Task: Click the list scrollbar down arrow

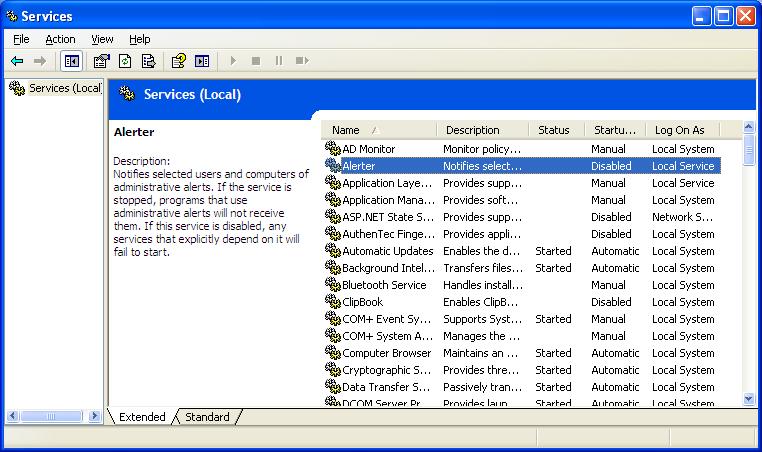Action: point(749,399)
